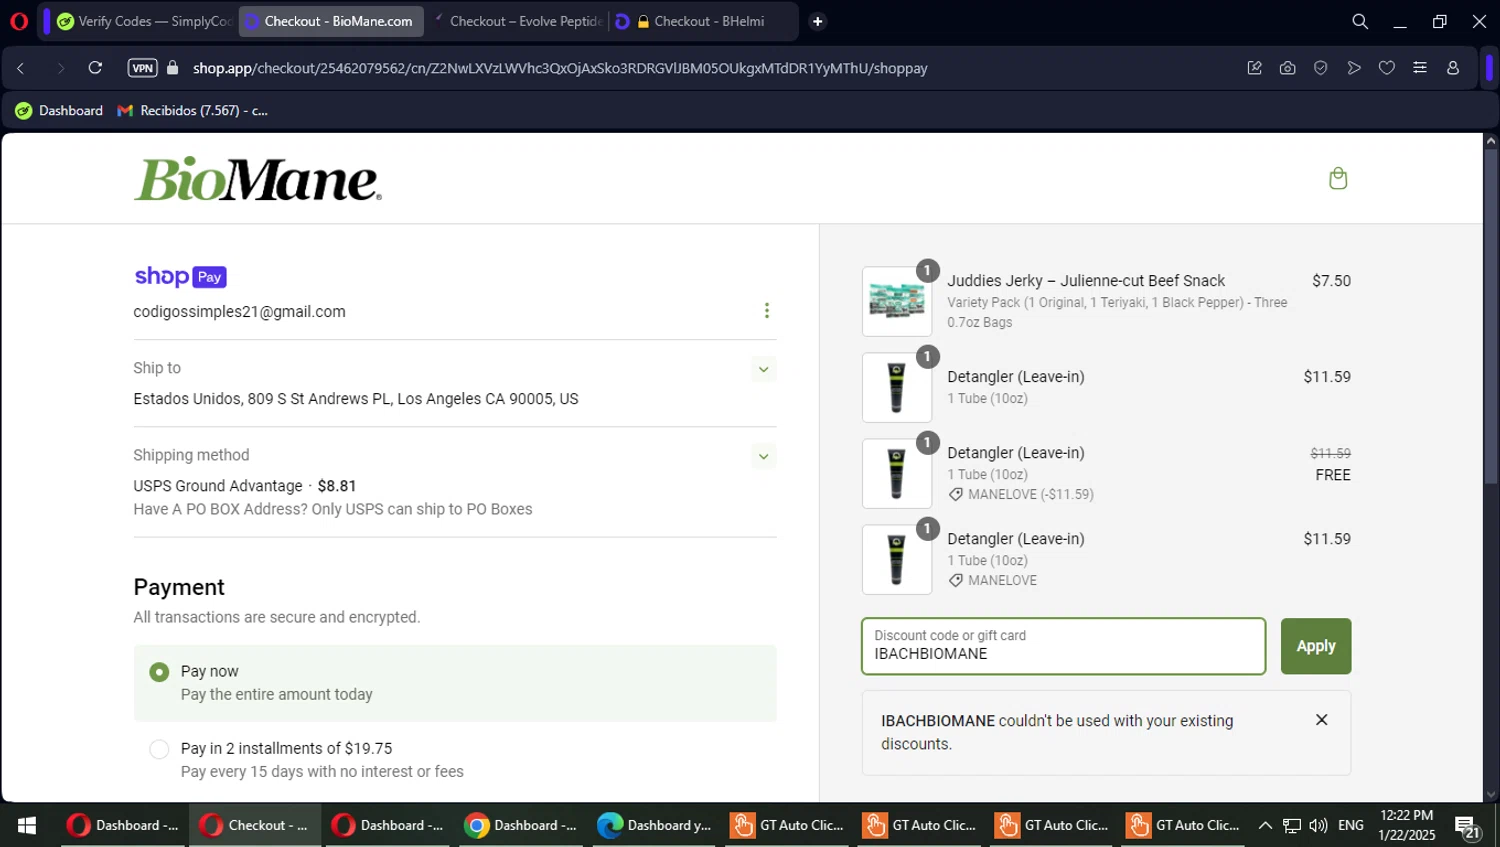Switch to Verify Codes SimplyCodes tab

point(144,21)
